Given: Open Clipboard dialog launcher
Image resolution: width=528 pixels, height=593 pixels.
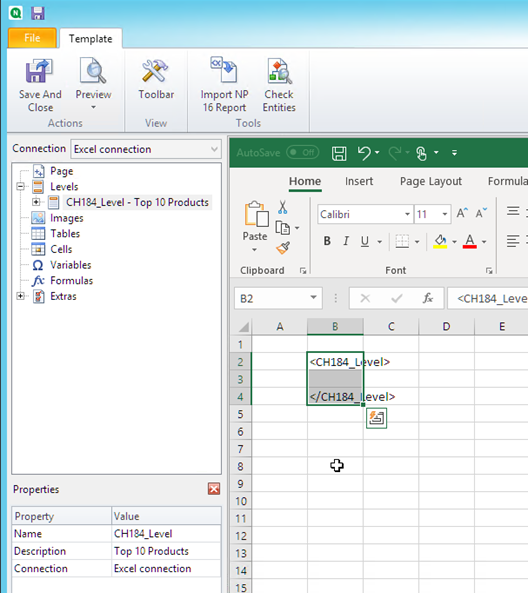Looking at the screenshot, I should click(x=303, y=270).
